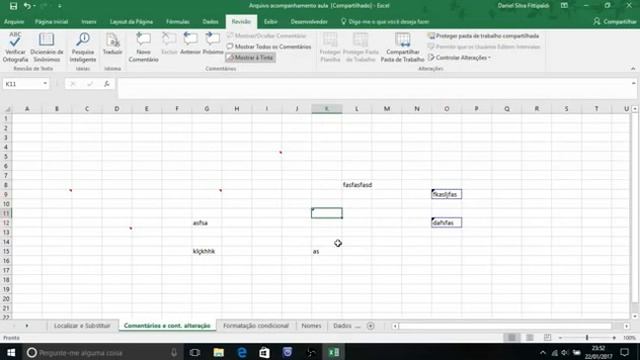Screen dimensions: 640x360
Task: Click the Save icon in quick access toolbar
Action: pyautogui.click(x=13, y=6)
